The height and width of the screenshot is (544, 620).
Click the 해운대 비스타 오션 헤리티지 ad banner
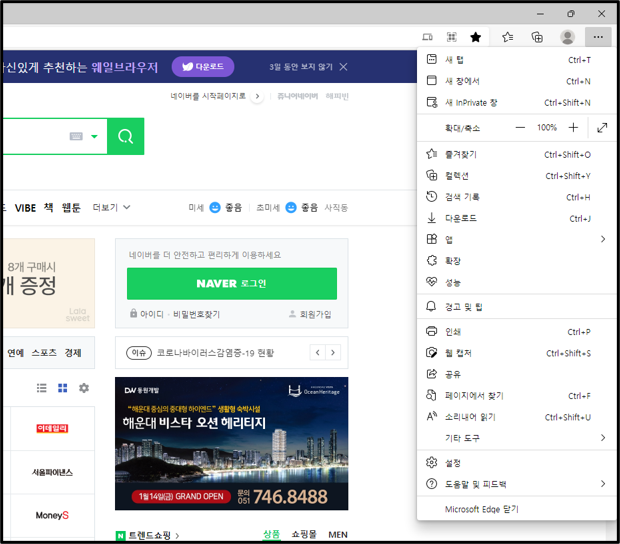click(x=232, y=444)
